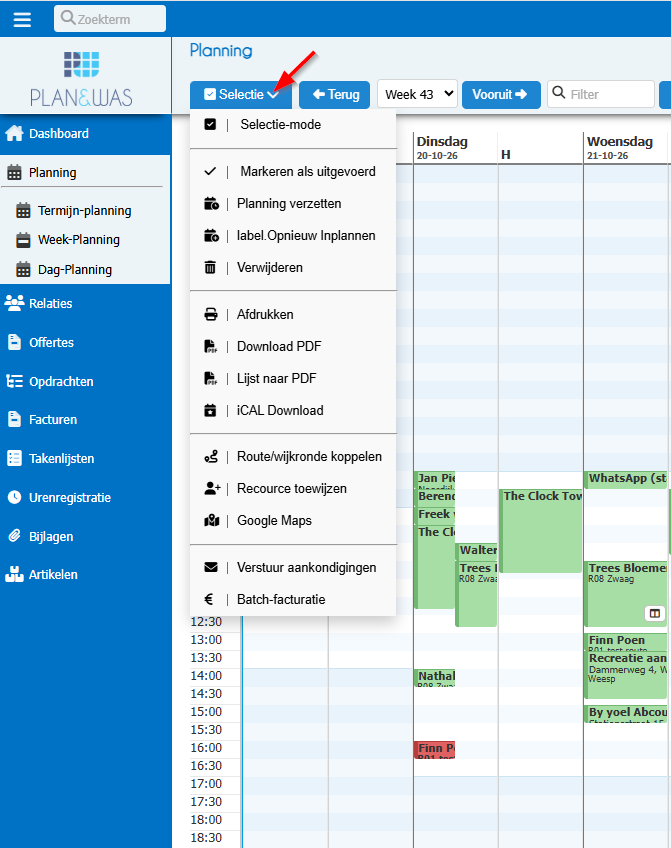Choose Google Maps menu entry

(x=293, y=520)
